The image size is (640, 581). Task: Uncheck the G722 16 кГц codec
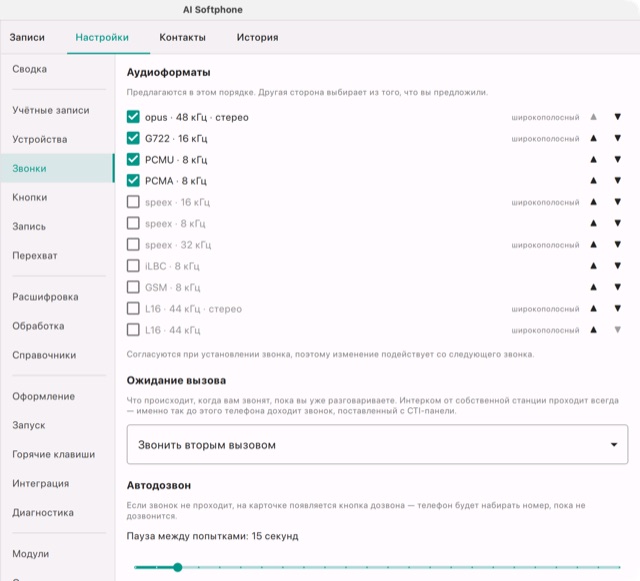[x=133, y=138]
